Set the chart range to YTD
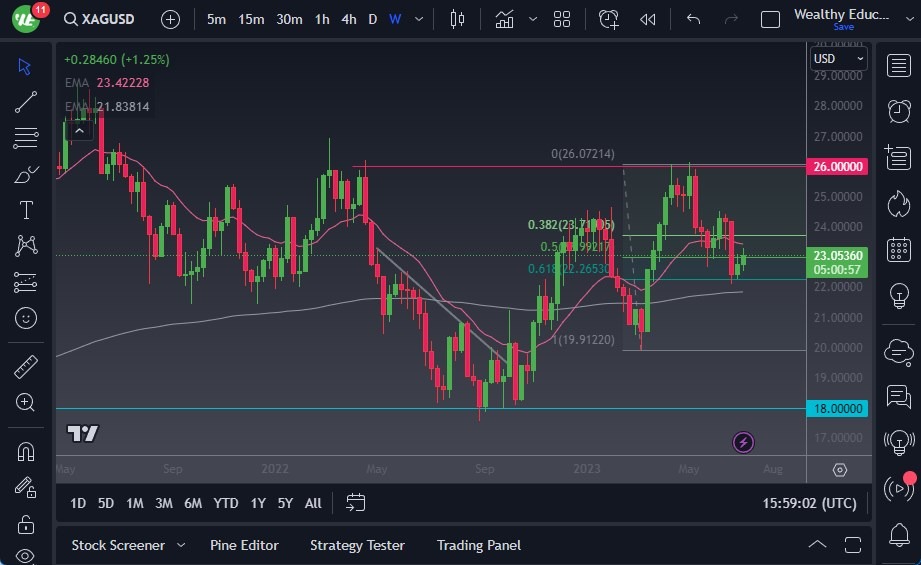This screenshot has width=921, height=565. tap(225, 503)
